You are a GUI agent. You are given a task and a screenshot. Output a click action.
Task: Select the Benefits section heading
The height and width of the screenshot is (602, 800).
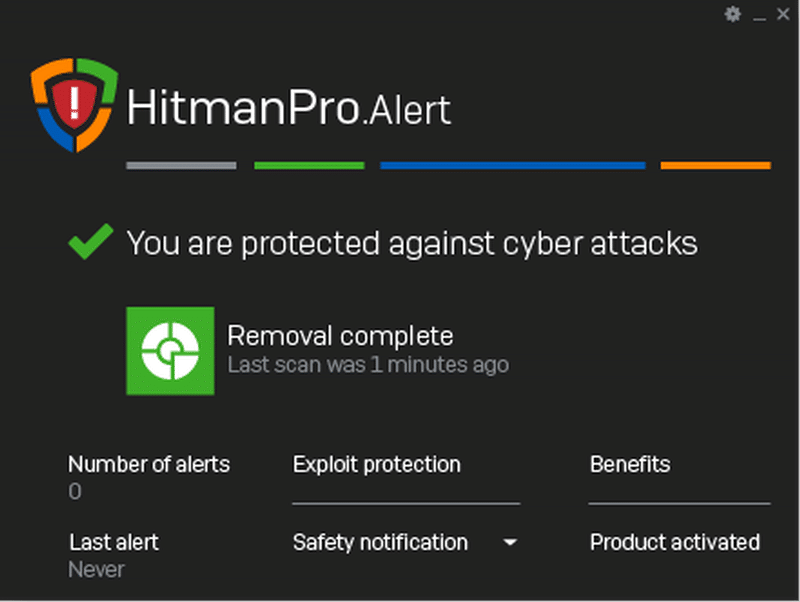[630, 464]
